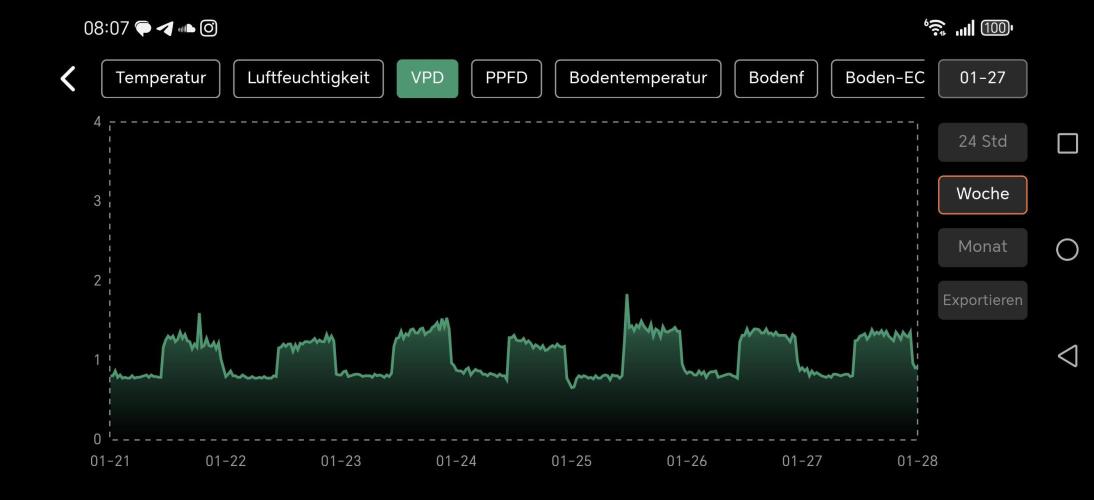Tap the mobile signal bars icon
1094x500 pixels.
click(965, 29)
